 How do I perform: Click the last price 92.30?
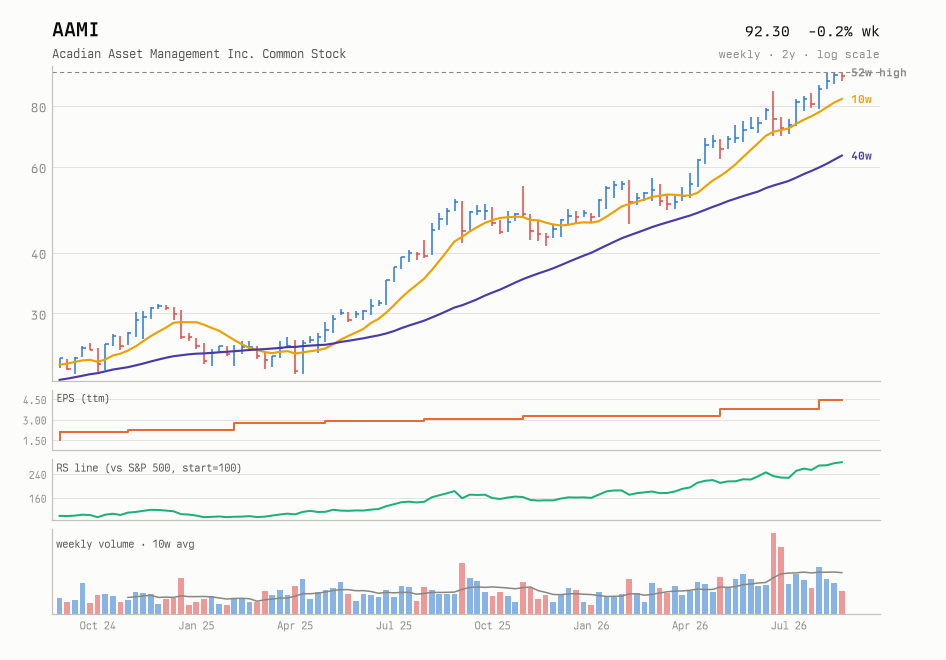click(767, 31)
